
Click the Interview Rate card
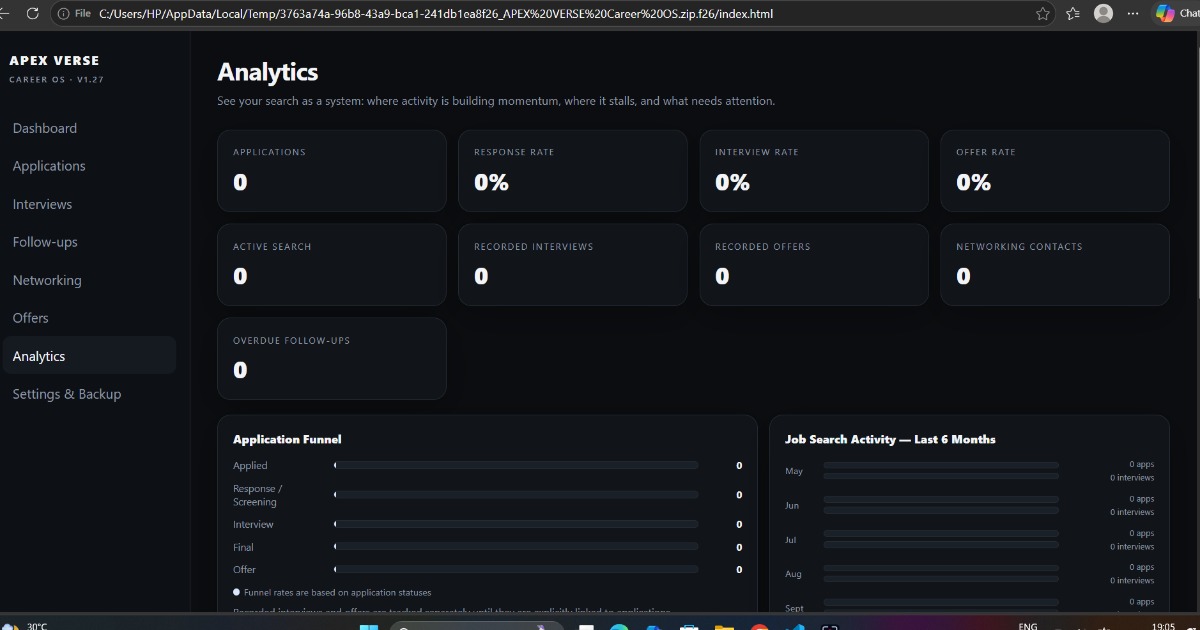coord(814,171)
